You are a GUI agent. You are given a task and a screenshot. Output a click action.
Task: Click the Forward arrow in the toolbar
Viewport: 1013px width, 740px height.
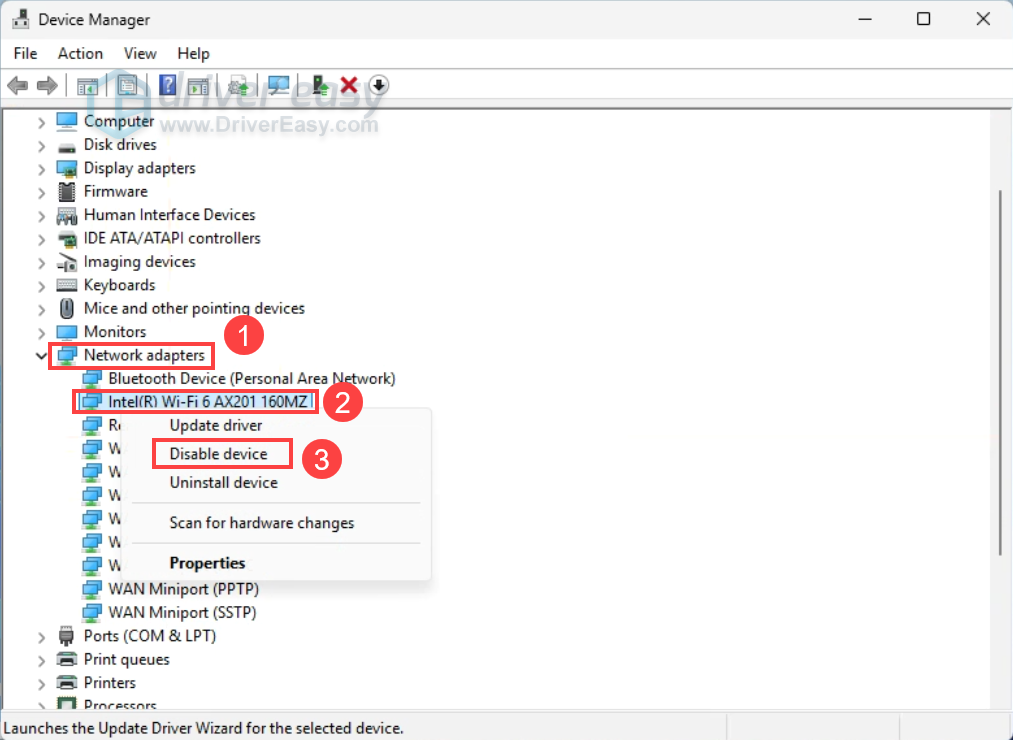(47, 85)
